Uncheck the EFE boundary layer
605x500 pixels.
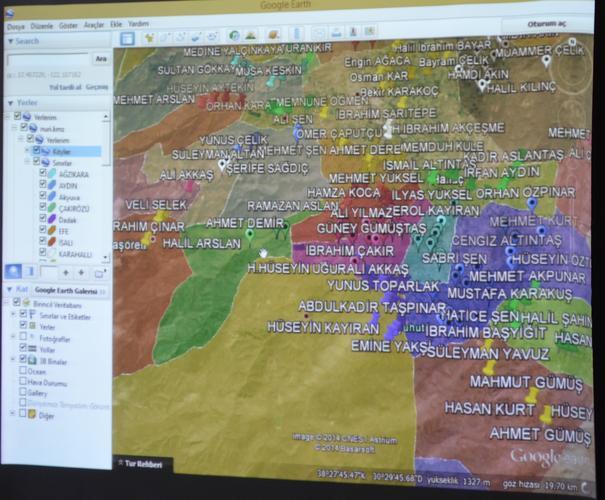43,230
